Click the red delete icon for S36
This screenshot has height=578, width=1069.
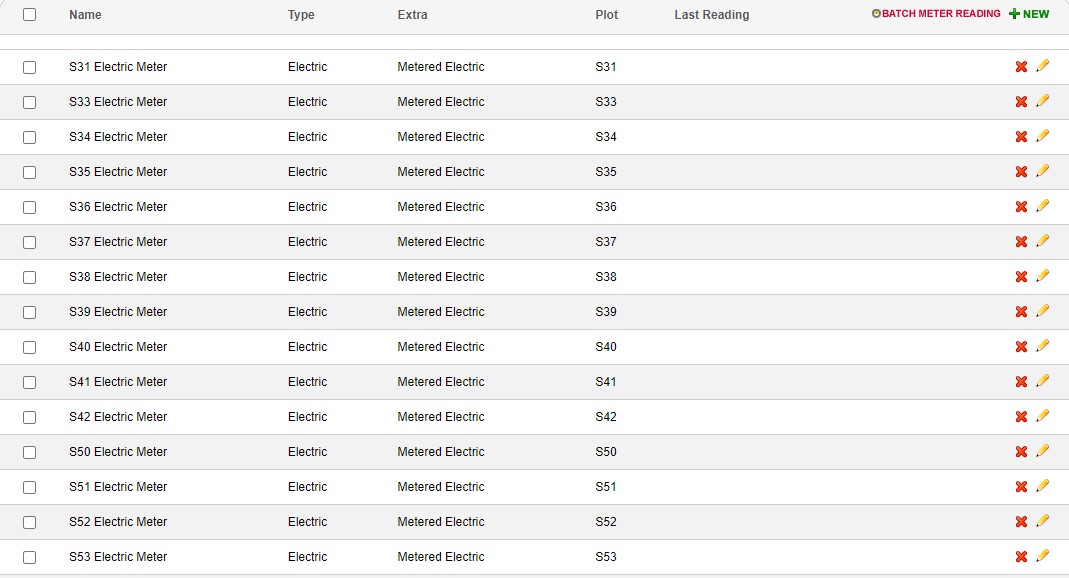[1021, 207]
